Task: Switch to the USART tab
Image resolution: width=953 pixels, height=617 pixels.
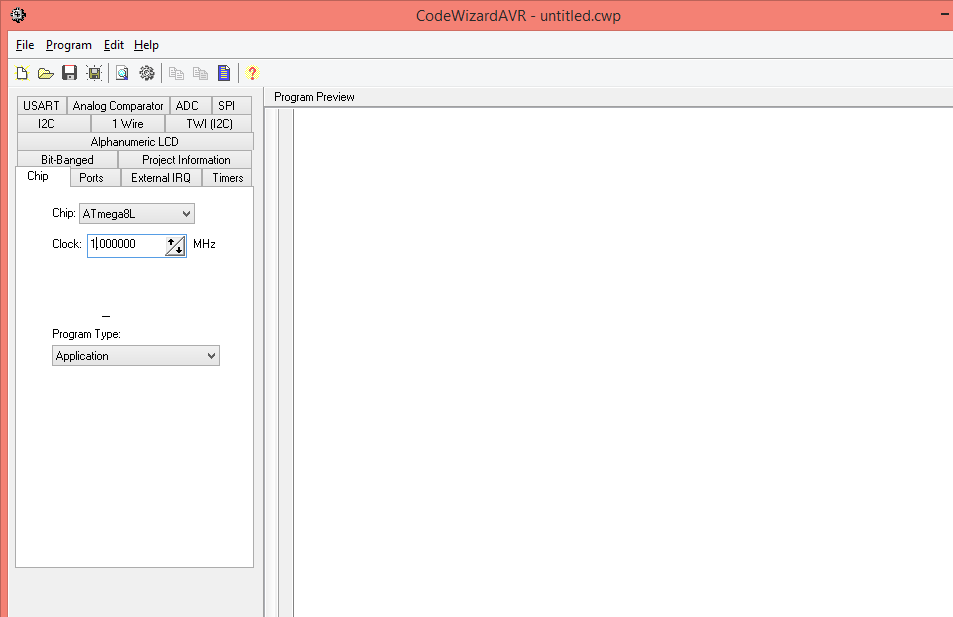Action: tap(41, 106)
